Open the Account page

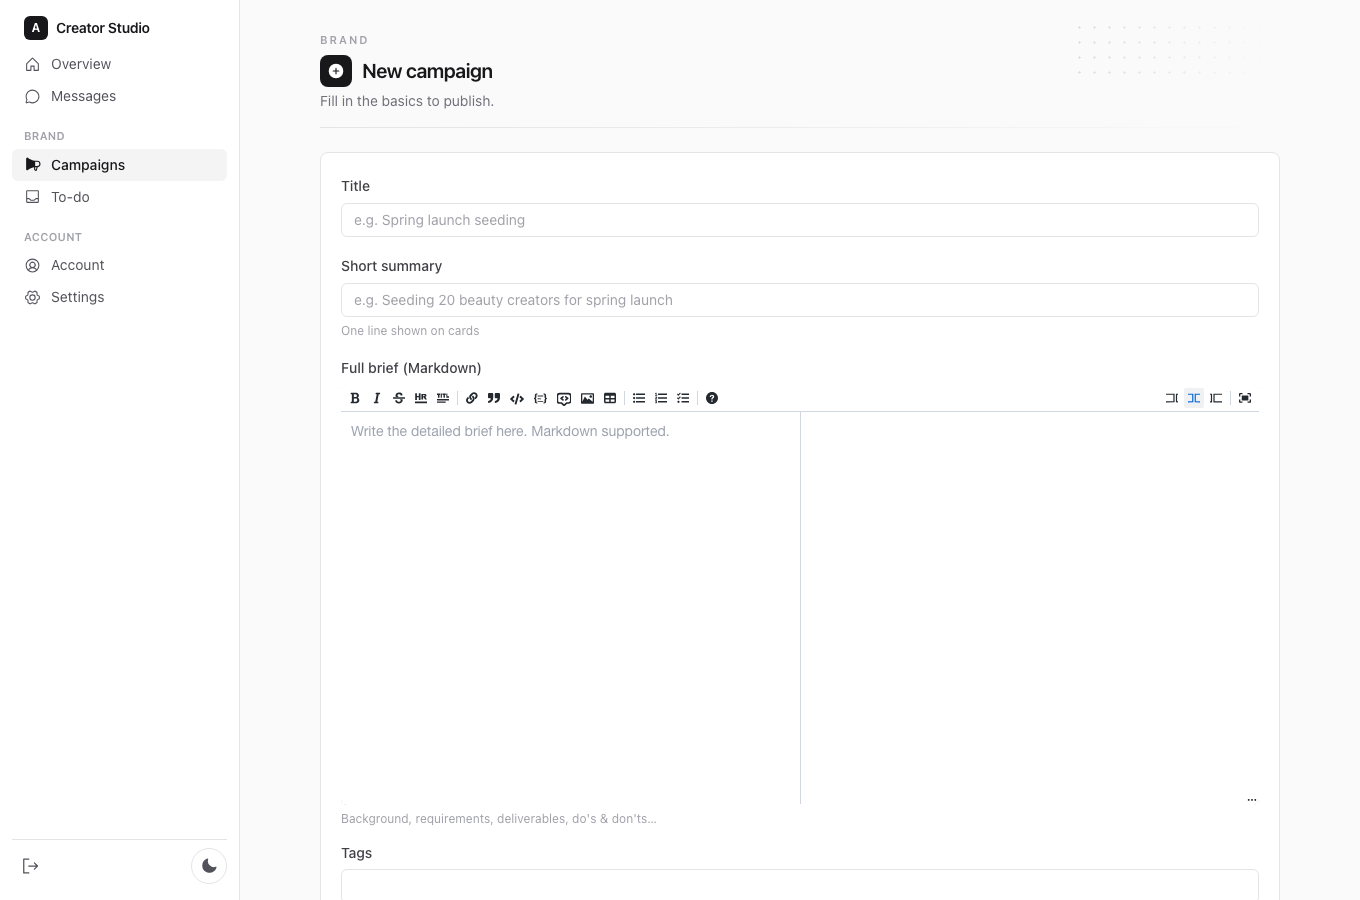[119, 265]
